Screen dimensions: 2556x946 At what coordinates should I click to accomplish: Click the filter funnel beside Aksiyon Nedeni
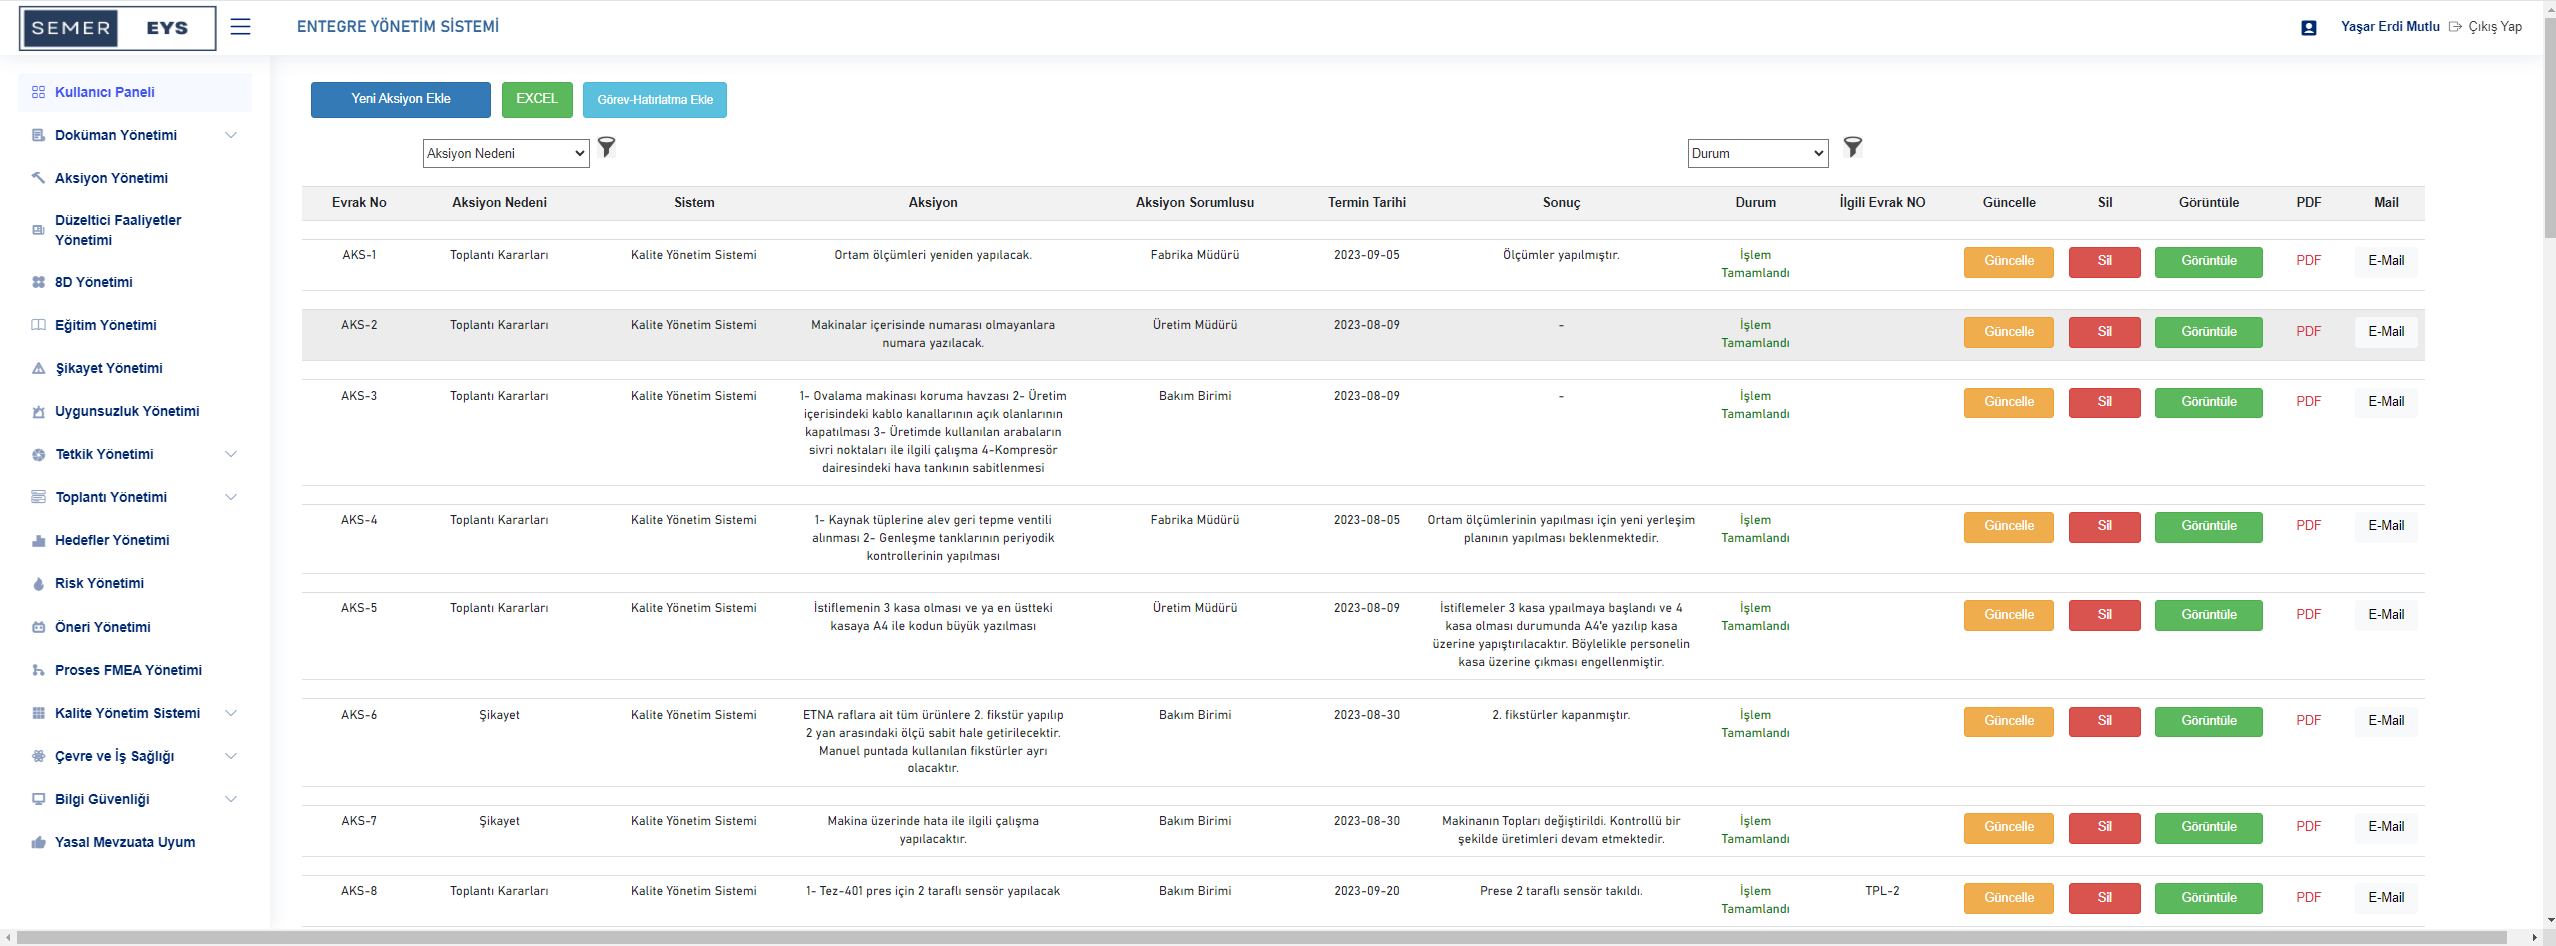(606, 148)
